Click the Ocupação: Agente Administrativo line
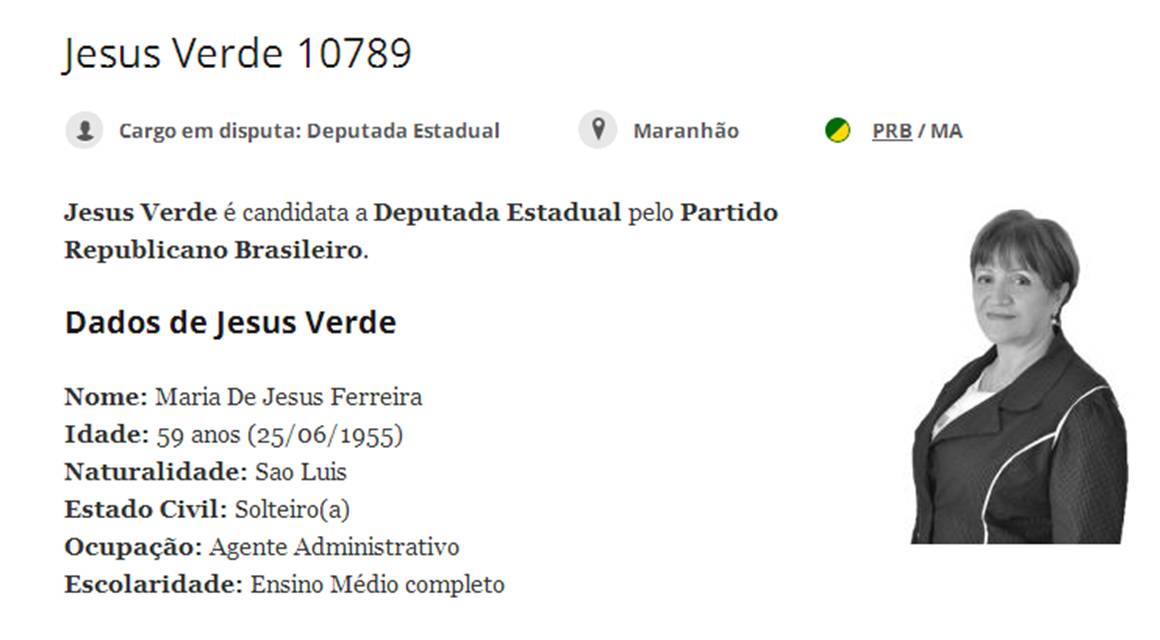The width and height of the screenshot is (1160, 640). coord(261,547)
